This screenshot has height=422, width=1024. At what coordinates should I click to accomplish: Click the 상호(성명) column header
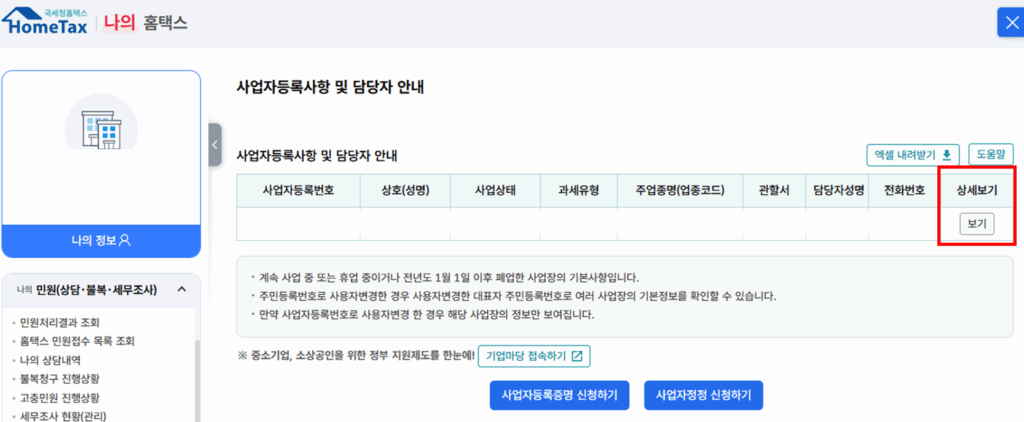(x=406, y=190)
